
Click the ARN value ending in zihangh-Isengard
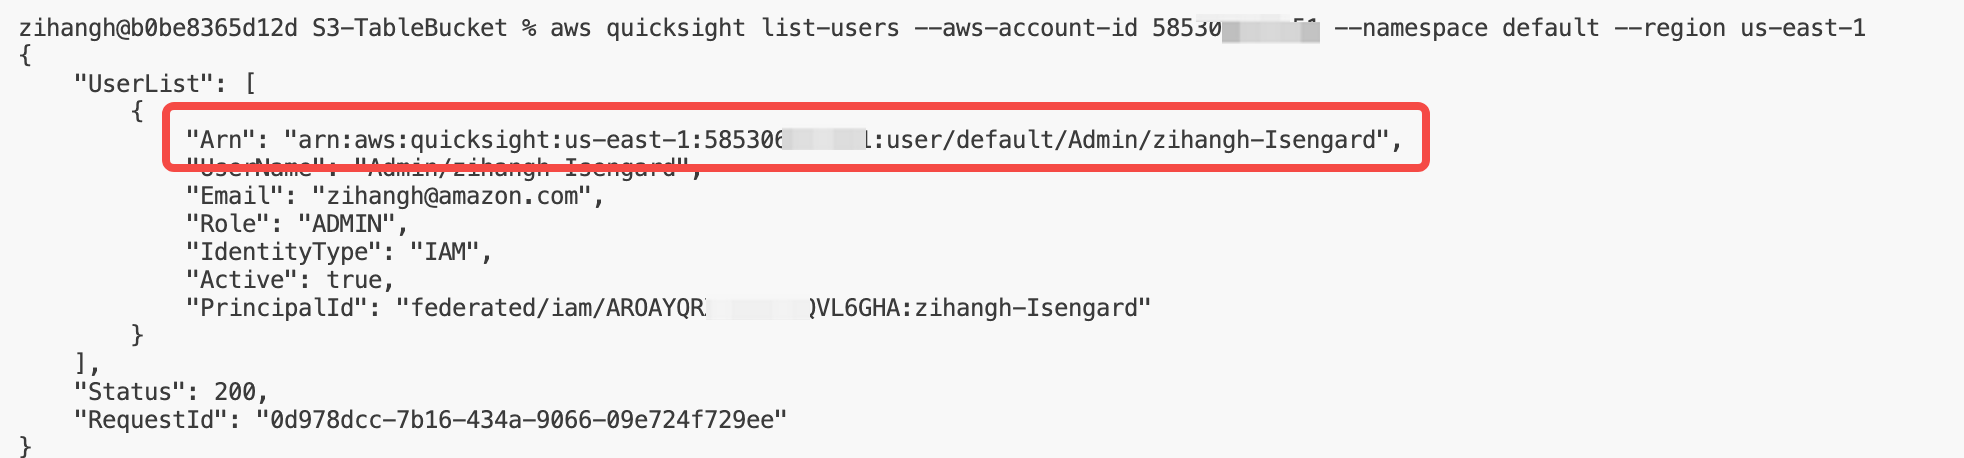838,140
